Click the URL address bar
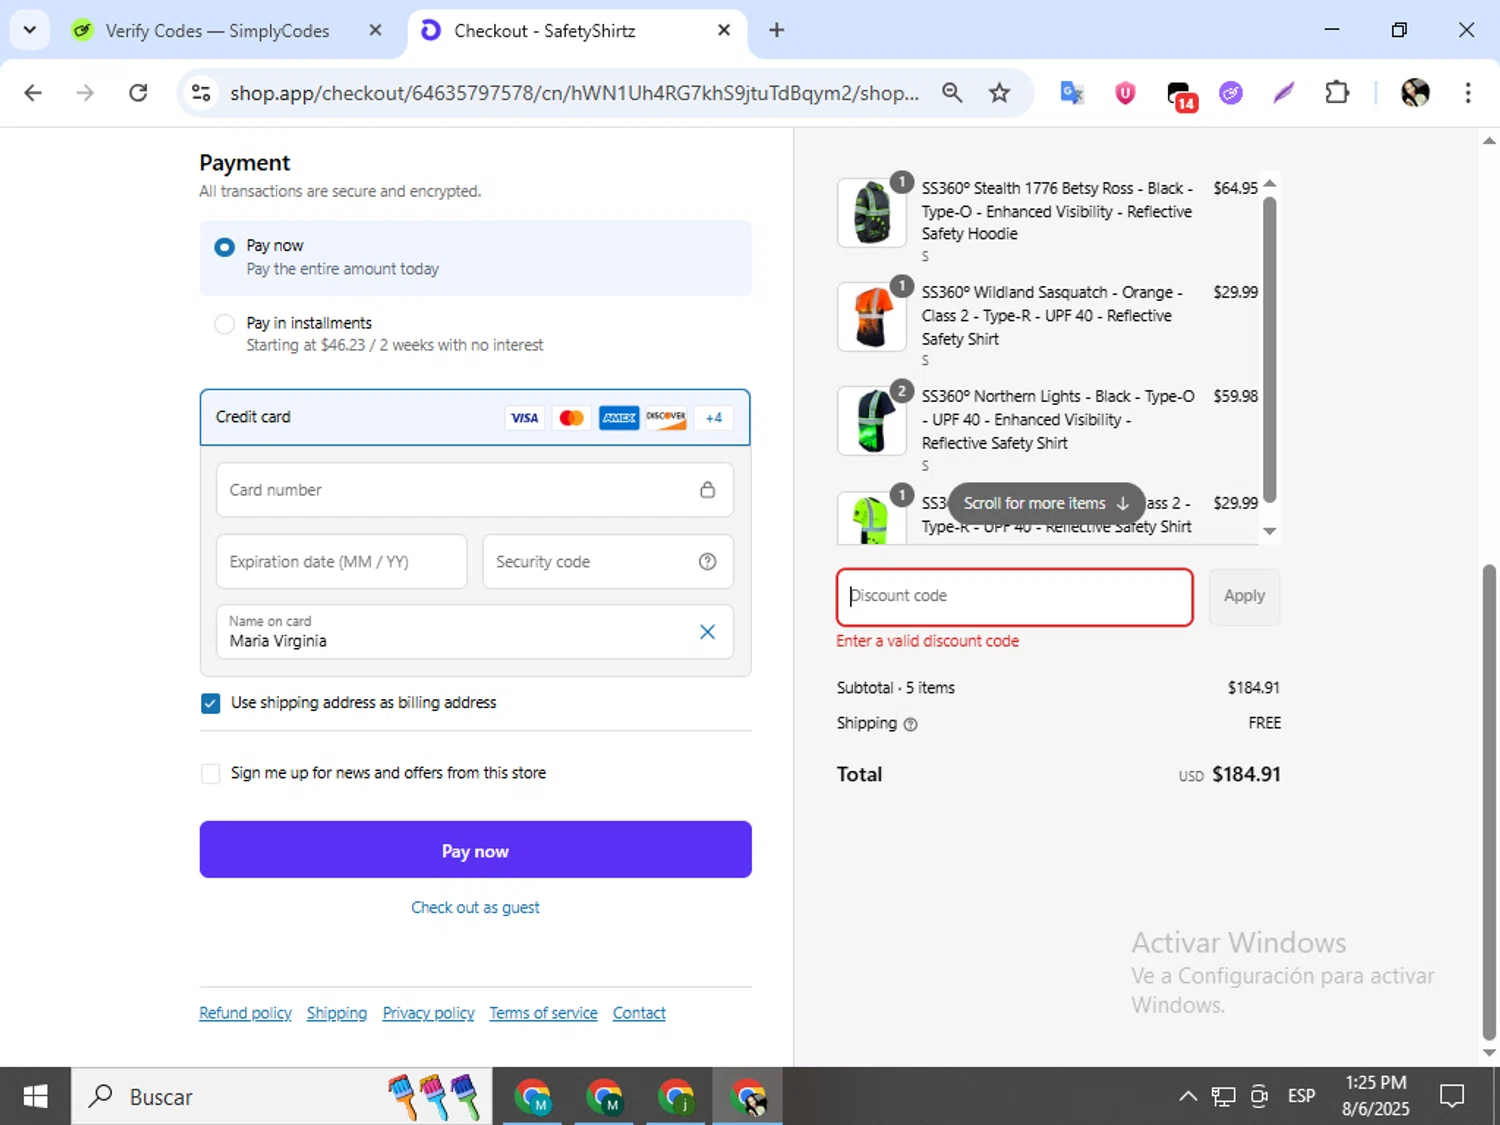Viewport: 1500px width, 1125px height. tap(574, 93)
